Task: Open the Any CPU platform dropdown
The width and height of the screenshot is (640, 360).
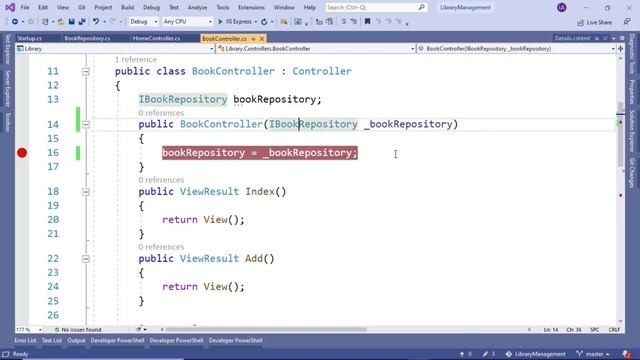Action: (x=187, y=22)
